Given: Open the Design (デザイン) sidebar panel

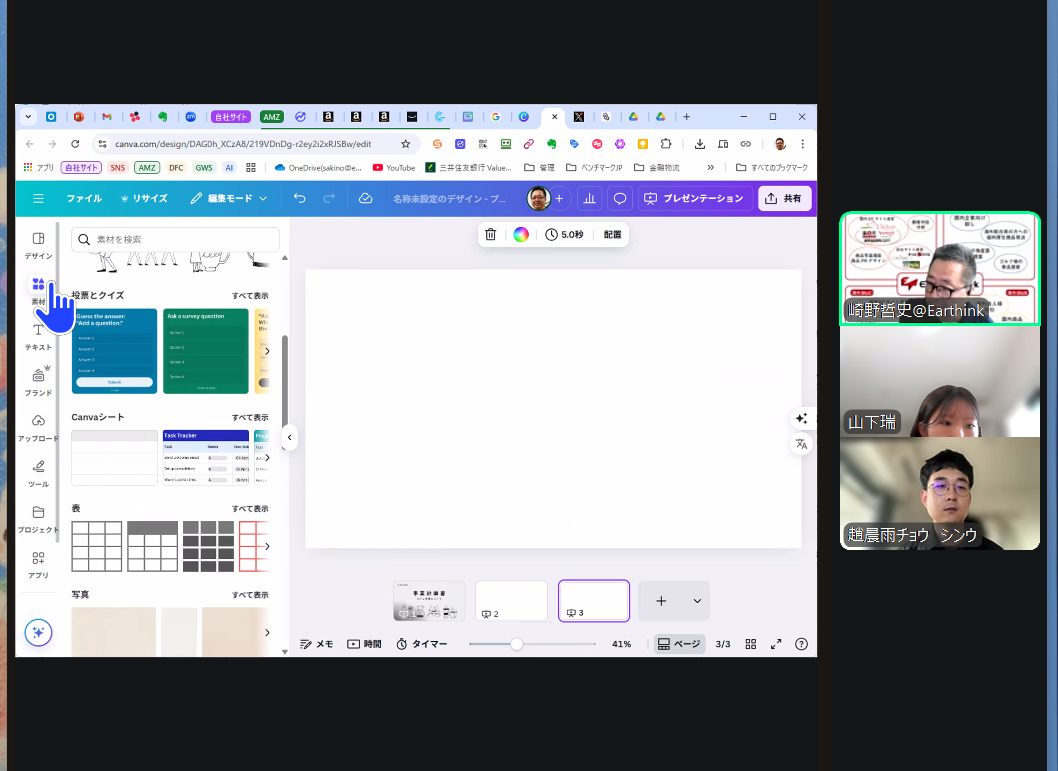Looking at the screenshot, I should [x=38, y=245].
